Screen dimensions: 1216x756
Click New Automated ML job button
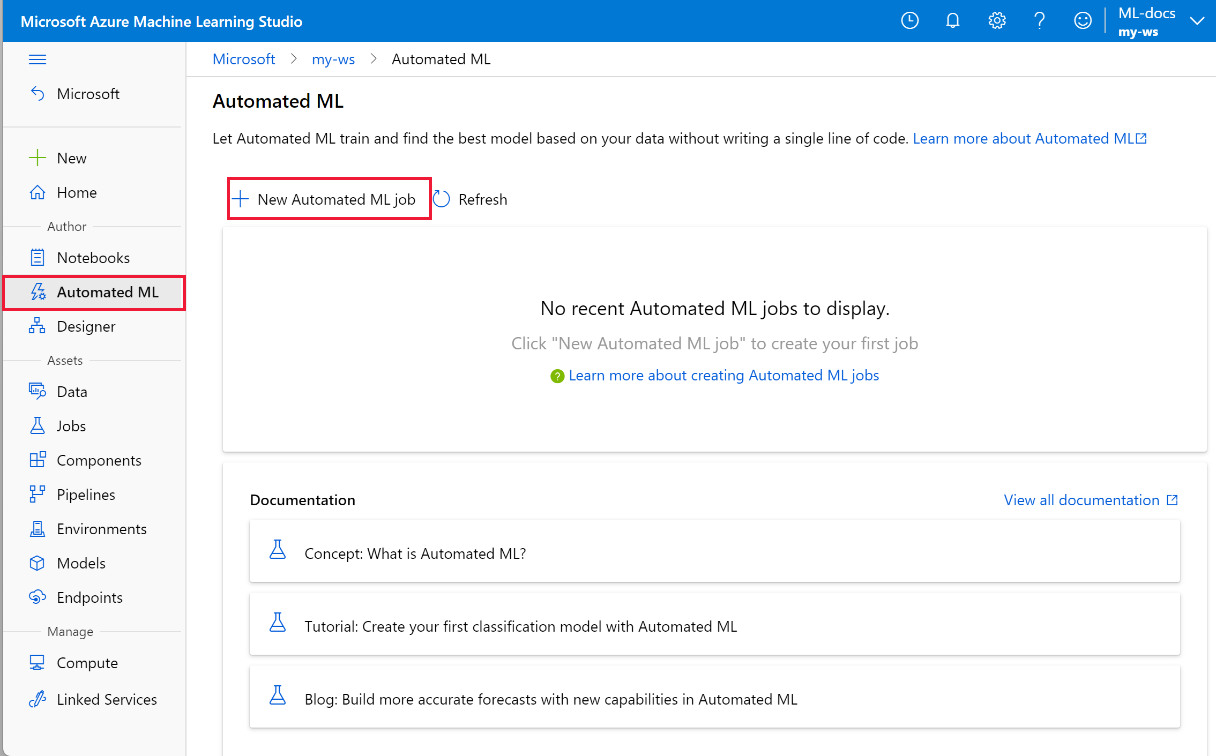click(x=325, y=199)
